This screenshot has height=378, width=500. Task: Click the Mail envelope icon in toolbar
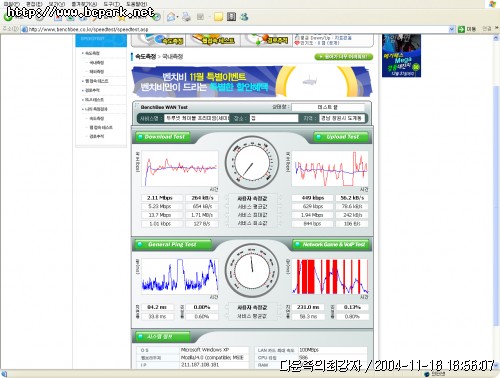coord(171,17)
